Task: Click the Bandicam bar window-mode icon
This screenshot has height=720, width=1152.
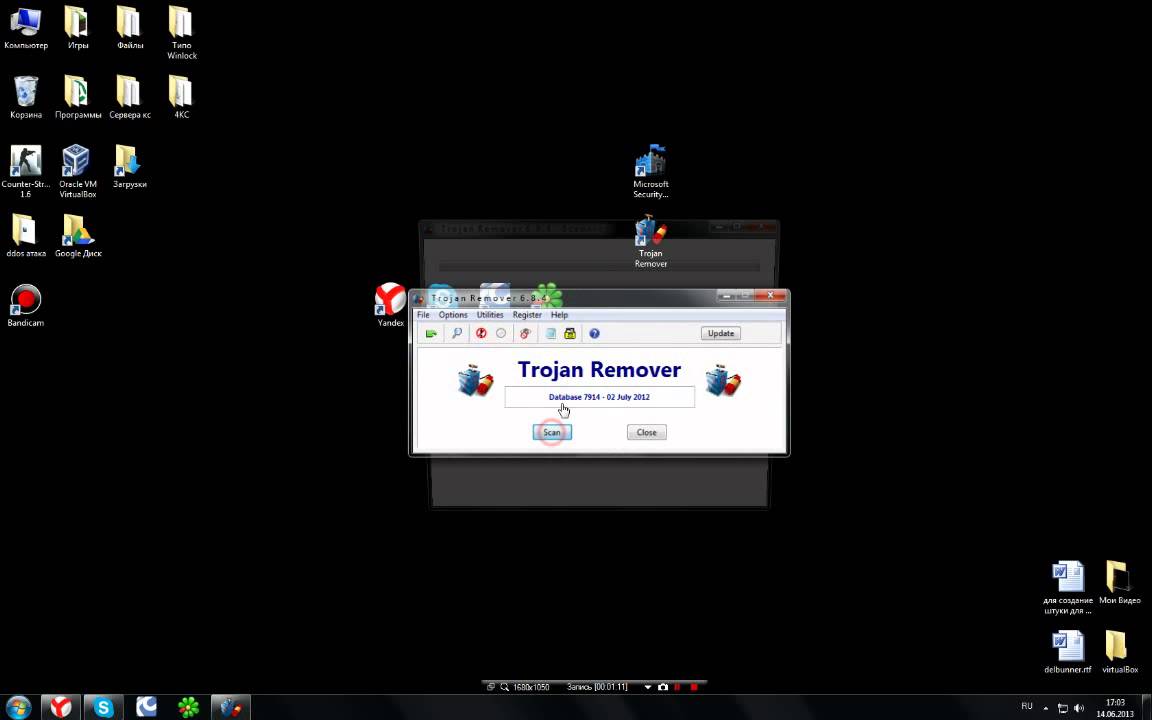Action: [492, 688]
